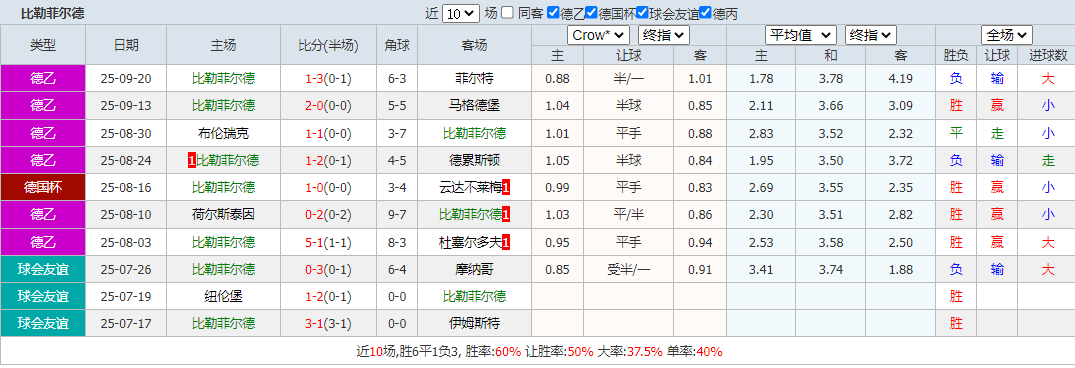Image resolution: width=1075 pixels, height=368 pixels.
Task: Open the 1-3(0-1) score against 菲尔特
Action: (x=328, y=79)
